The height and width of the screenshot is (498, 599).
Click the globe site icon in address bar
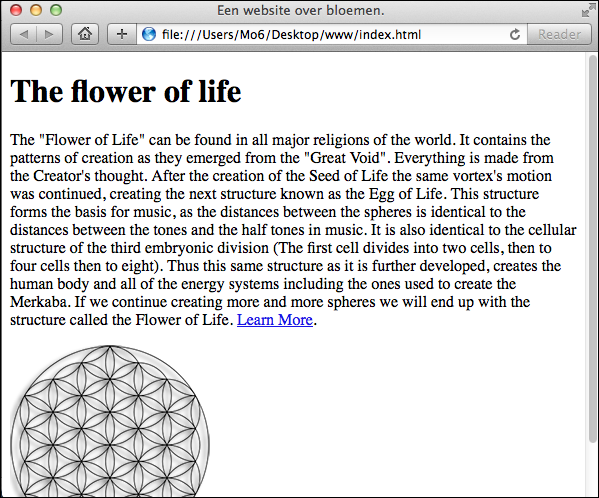[149, 34]
